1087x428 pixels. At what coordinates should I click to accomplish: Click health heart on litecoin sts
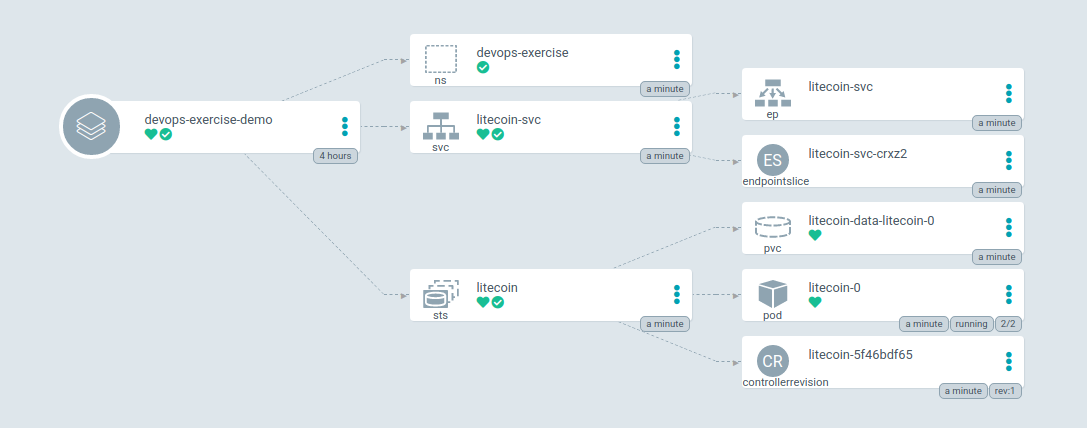(x=482, y=302)
